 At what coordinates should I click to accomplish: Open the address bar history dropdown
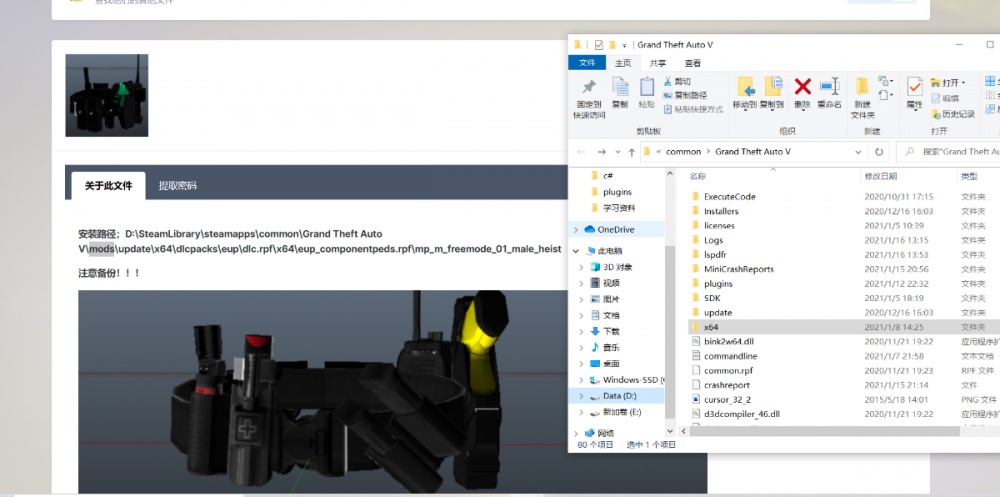click(858, 152)
